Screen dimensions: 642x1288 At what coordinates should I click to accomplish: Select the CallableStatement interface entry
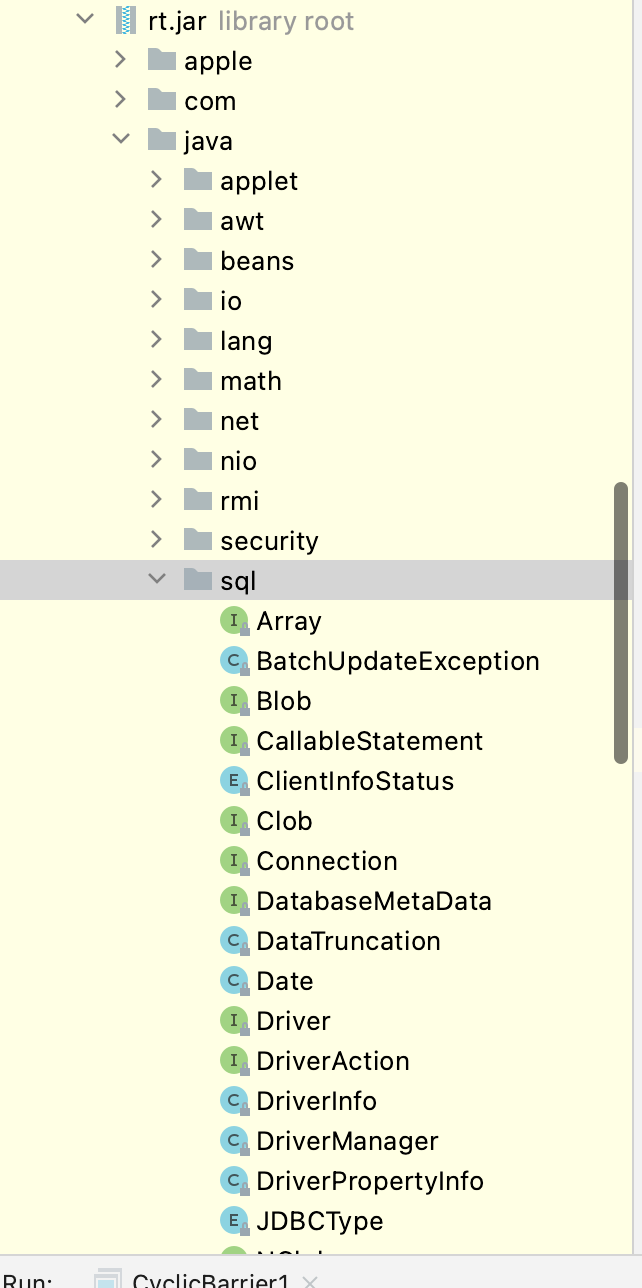[x=369, y=741]
